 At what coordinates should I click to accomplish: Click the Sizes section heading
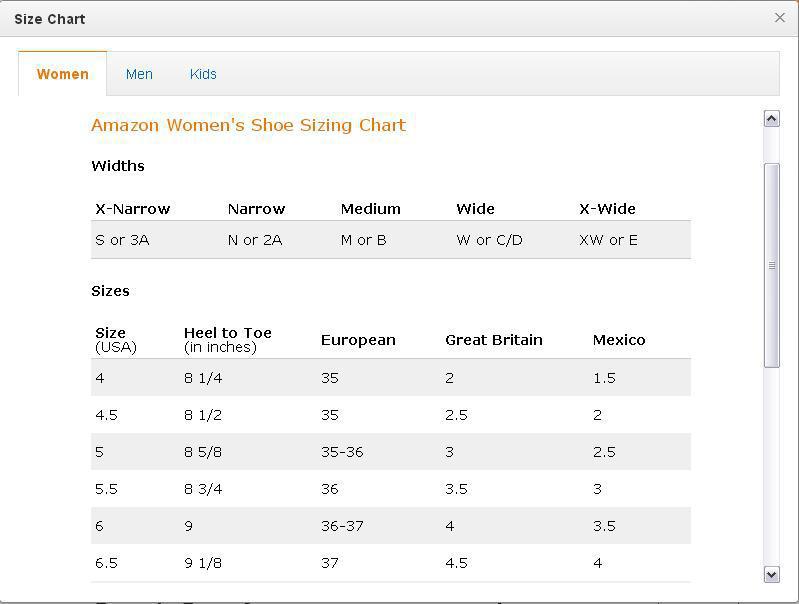(x=110, y=291)
